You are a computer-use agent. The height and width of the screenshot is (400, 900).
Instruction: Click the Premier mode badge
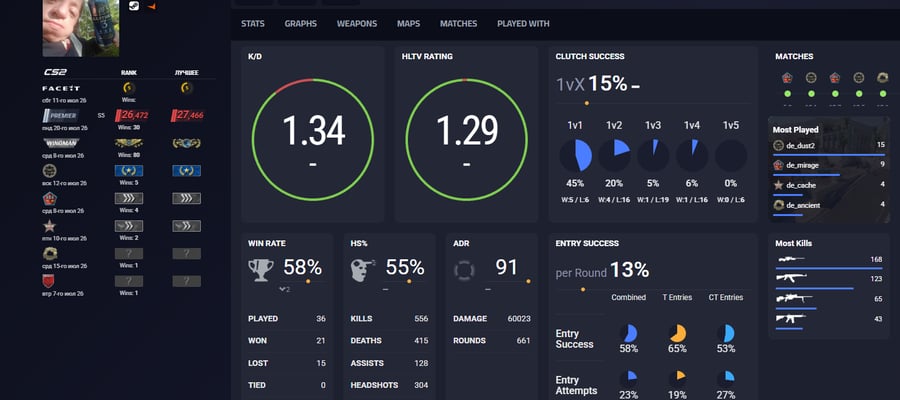[x=60, y=116]
